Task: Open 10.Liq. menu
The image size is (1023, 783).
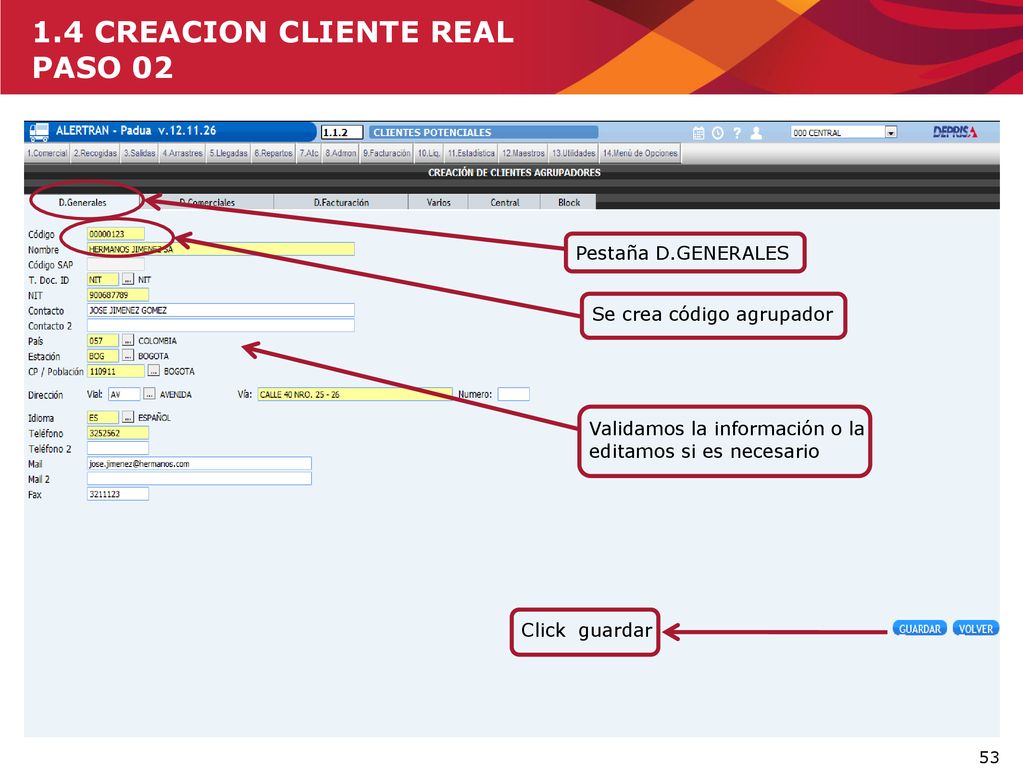Action: 429,153
